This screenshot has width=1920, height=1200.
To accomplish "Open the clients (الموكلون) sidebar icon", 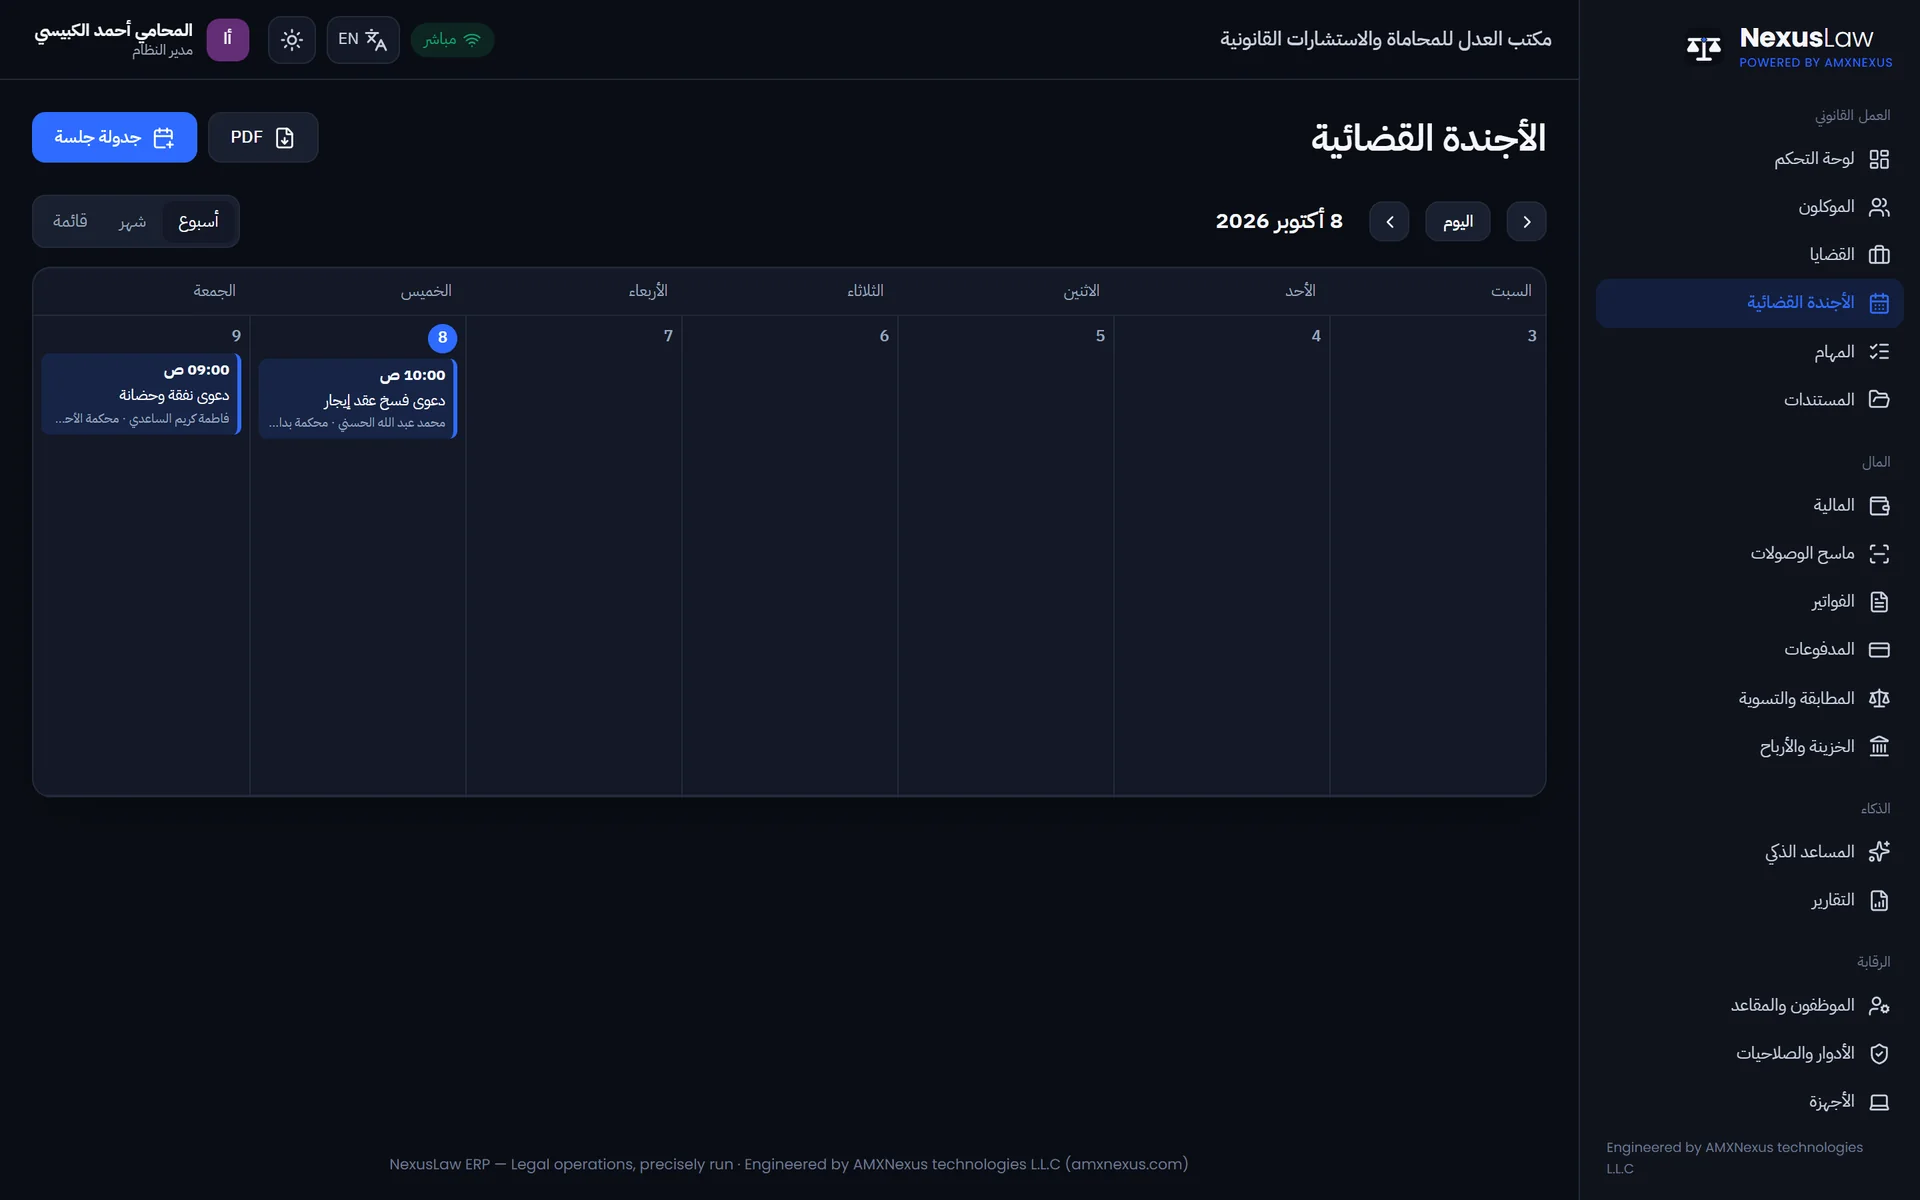I will click(1879, 207).
